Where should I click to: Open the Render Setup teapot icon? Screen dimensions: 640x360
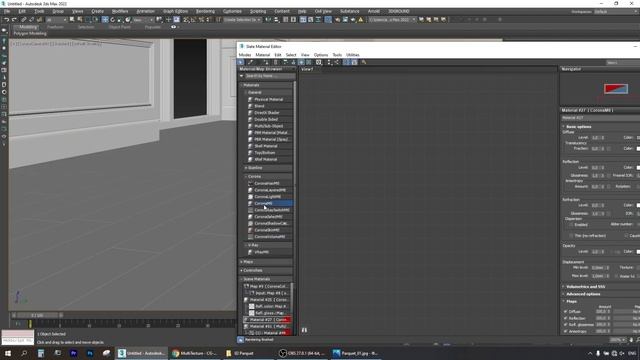pyautogui.click(x=337, y=20)
